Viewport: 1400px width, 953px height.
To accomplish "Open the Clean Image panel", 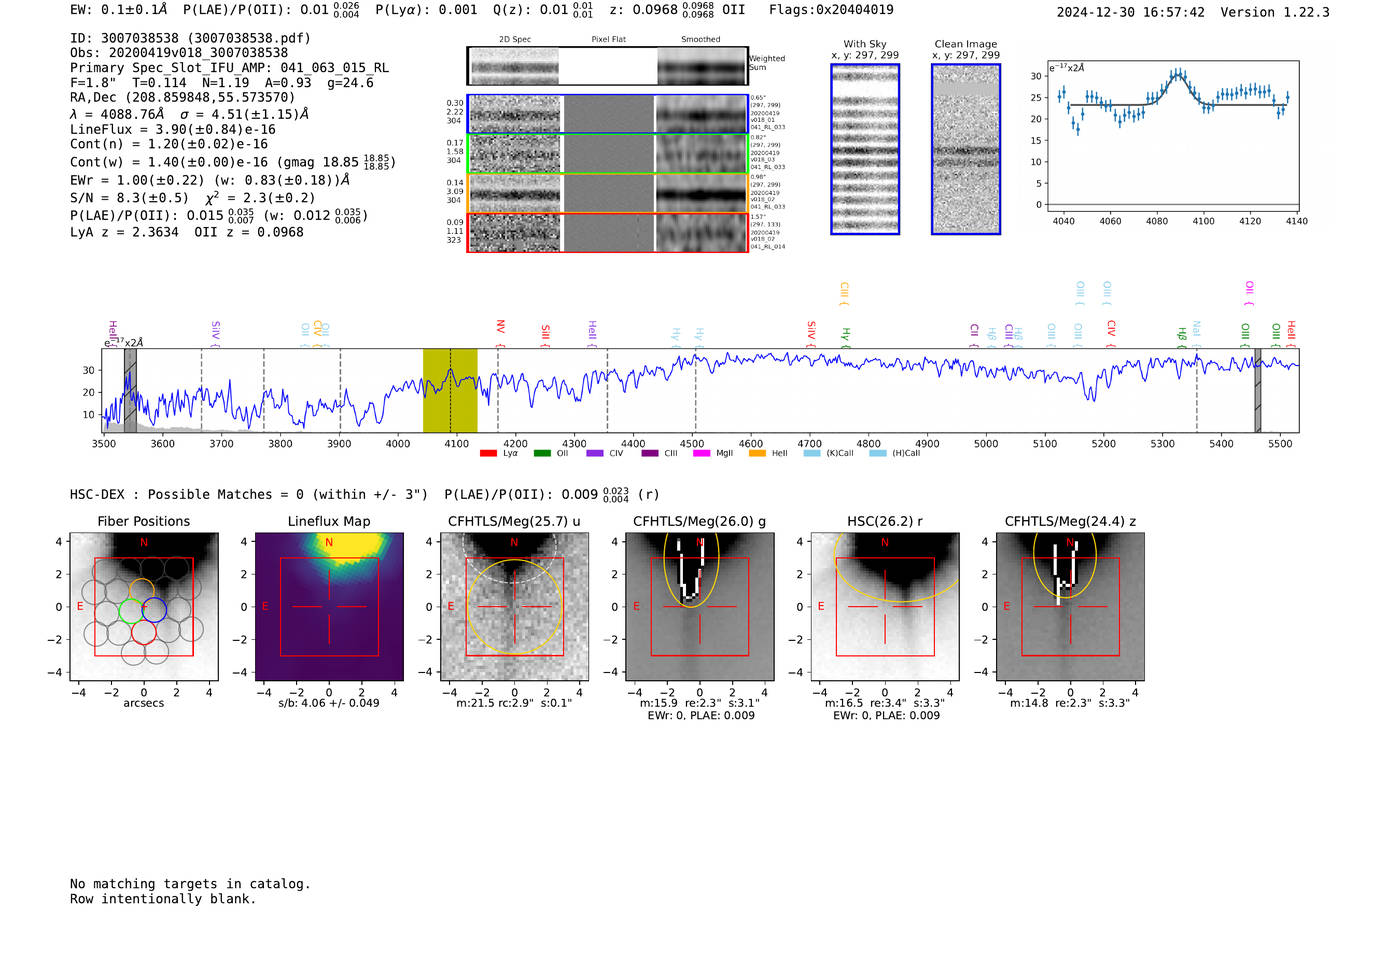I will pos(966,149).
